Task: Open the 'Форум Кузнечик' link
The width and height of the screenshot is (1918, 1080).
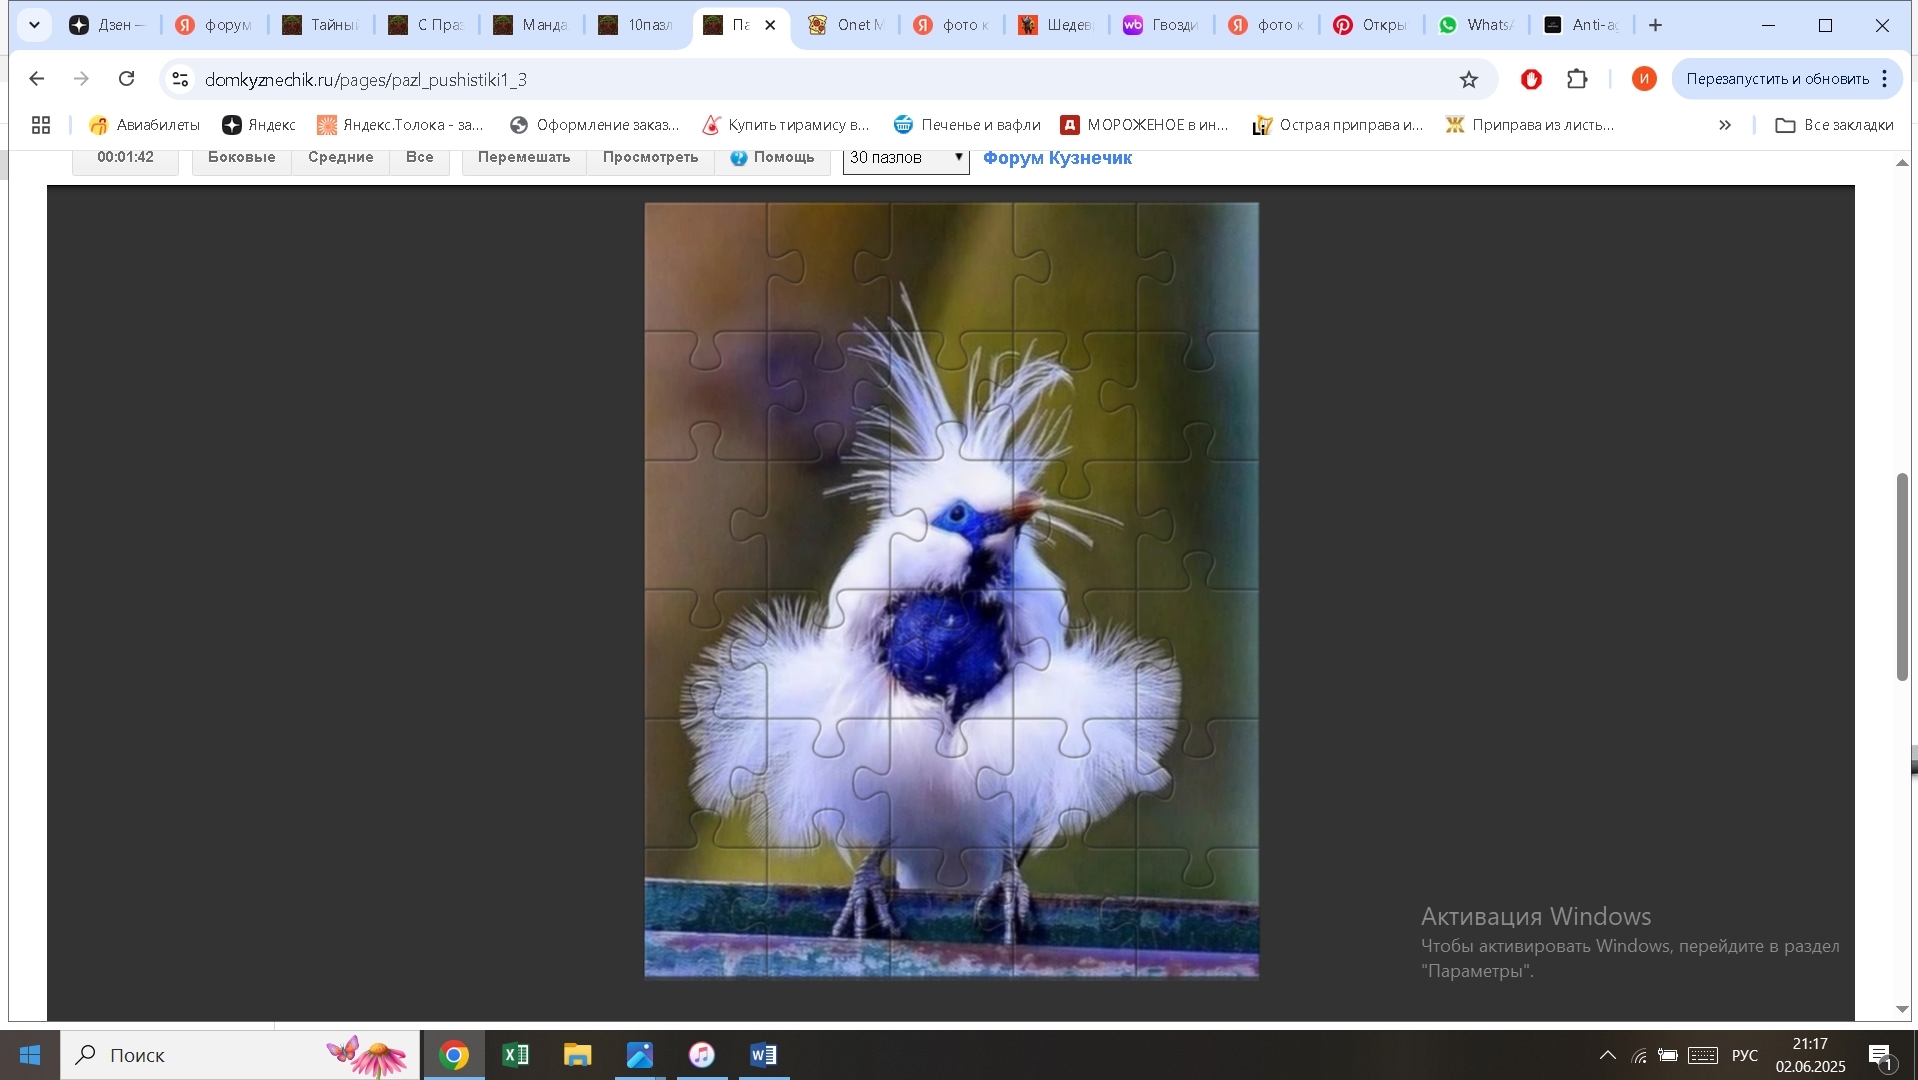Action: tap(1057, 158)
